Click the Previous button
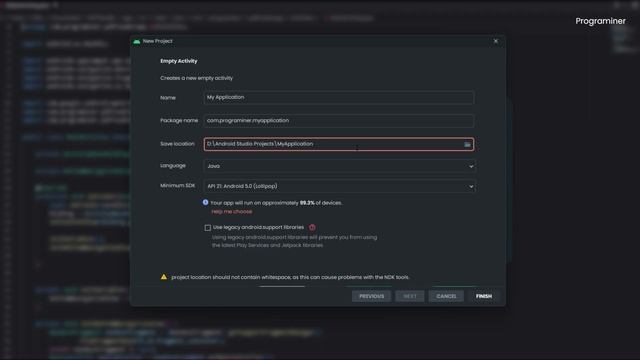Viewport: 640px width, 360px height. click(x=371, y=296)
